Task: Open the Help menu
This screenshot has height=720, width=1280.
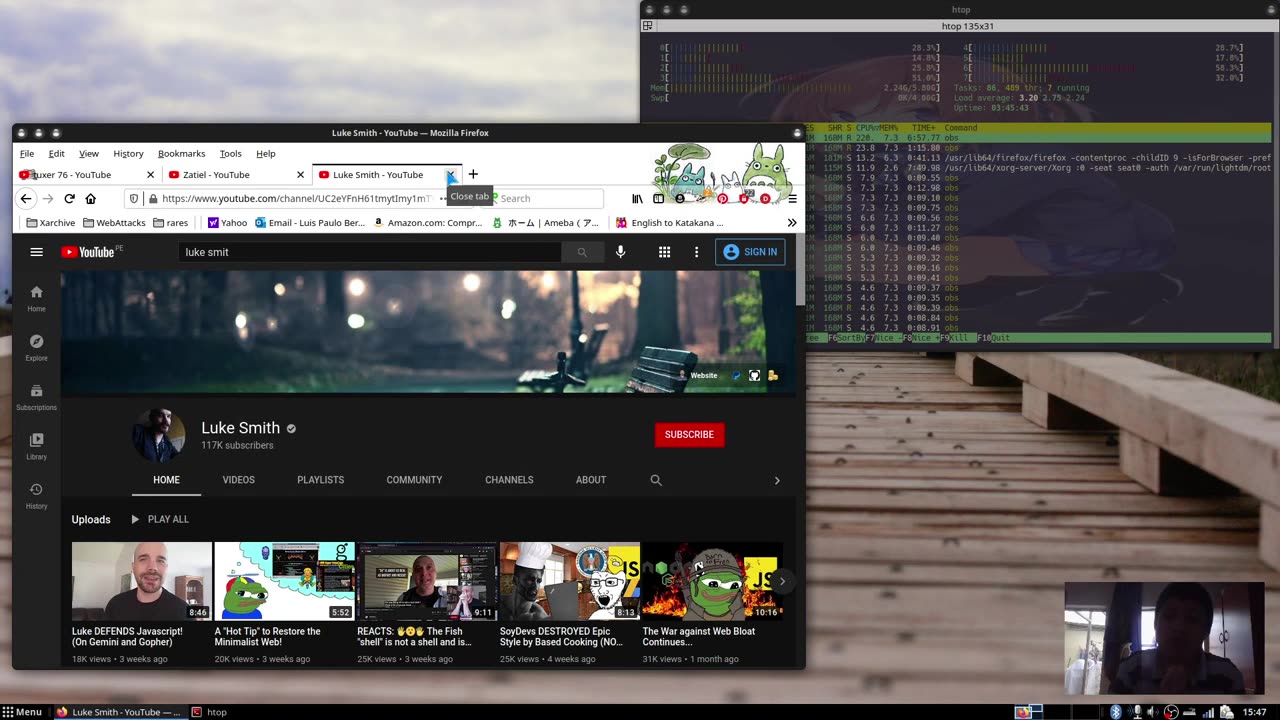Action: pyautogui.click(x=265, y=153)
